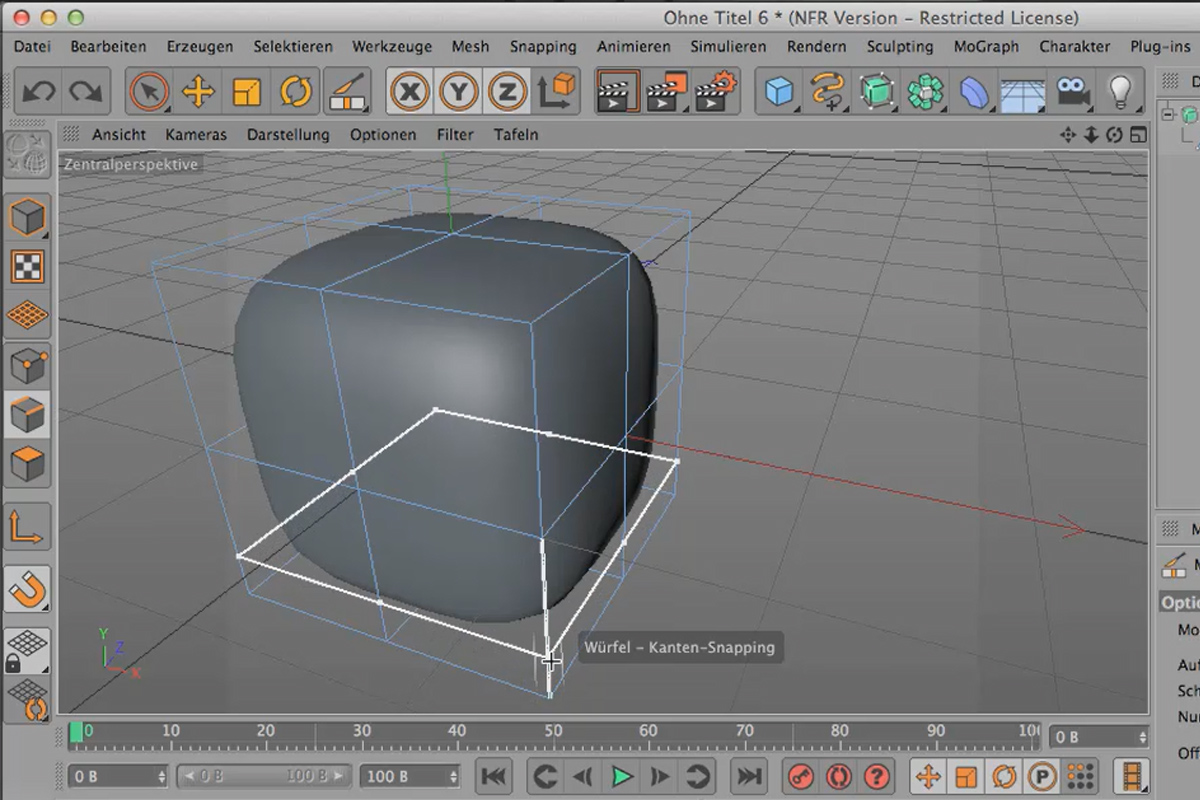Enable the Snapping magnet
Image resolution: width=1200 pixels, height=800 pixels.
[27, 590]
